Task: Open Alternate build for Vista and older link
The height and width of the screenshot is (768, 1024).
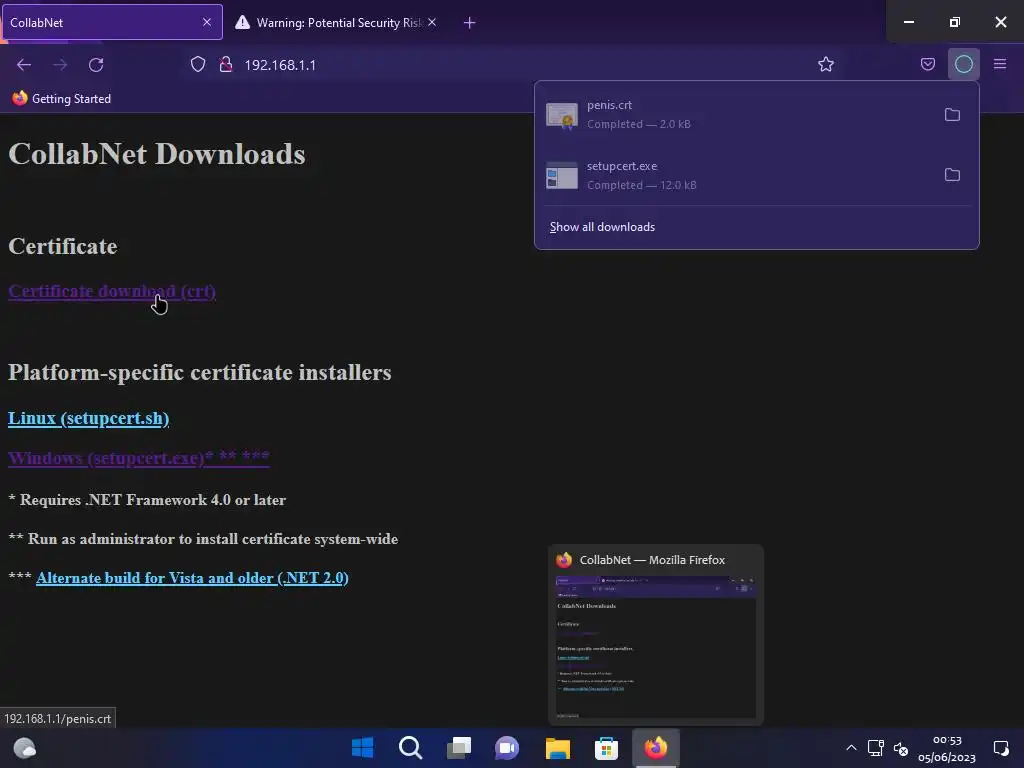Action: point(192,578)
